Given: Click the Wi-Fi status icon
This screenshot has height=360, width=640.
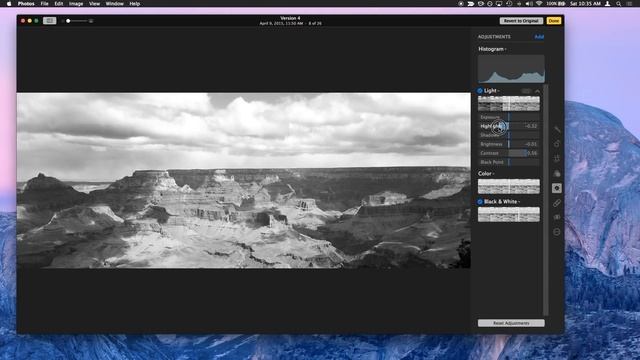Looking at the screenshot, I should tap(539, 4).
